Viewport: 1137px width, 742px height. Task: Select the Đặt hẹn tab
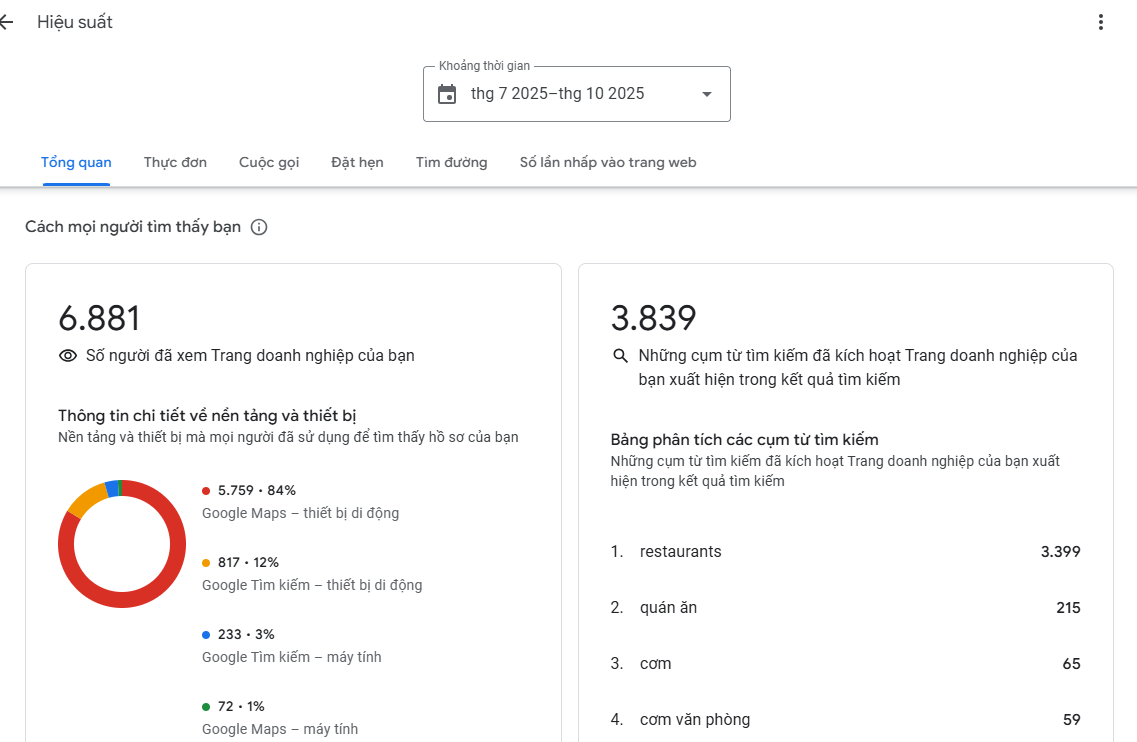(357, 162)
